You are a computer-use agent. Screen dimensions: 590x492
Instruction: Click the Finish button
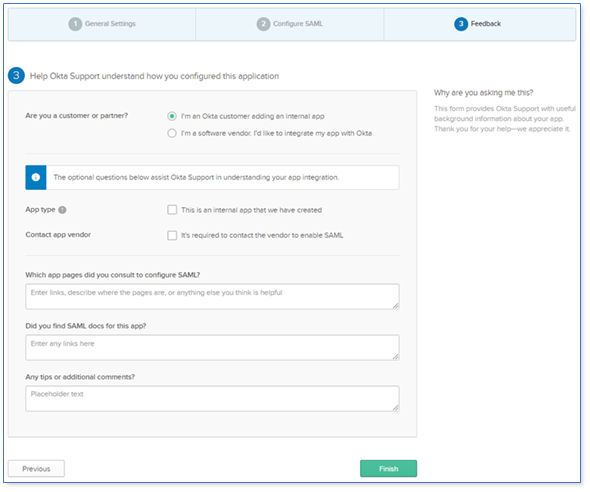pyautogui.click(x=388, y=469)
